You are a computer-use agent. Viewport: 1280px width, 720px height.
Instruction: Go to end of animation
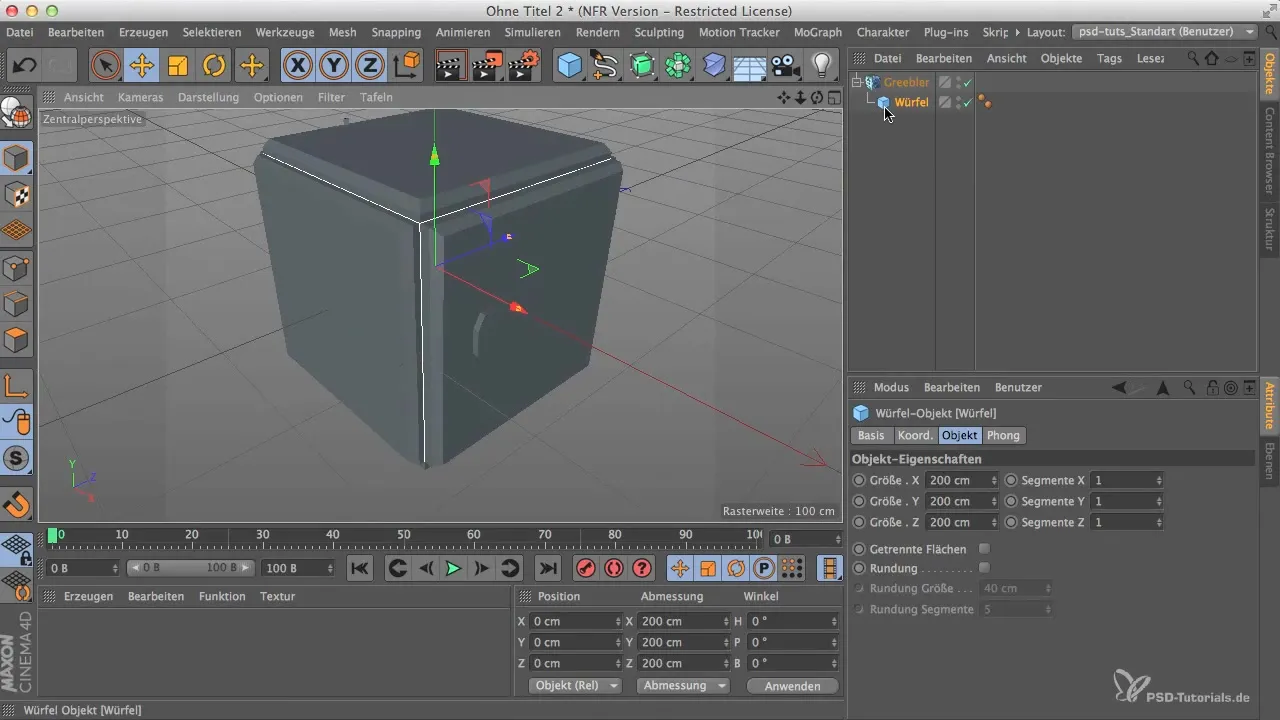click(547, 568)
